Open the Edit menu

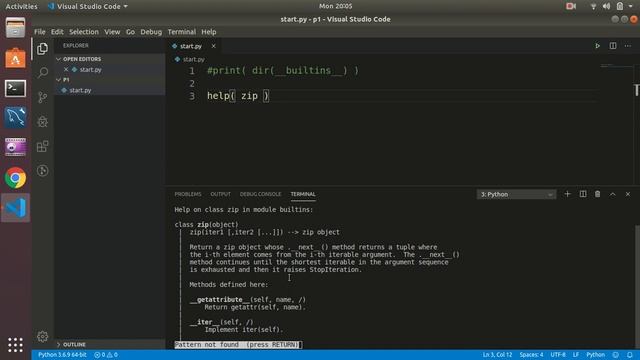coord(57,32)
